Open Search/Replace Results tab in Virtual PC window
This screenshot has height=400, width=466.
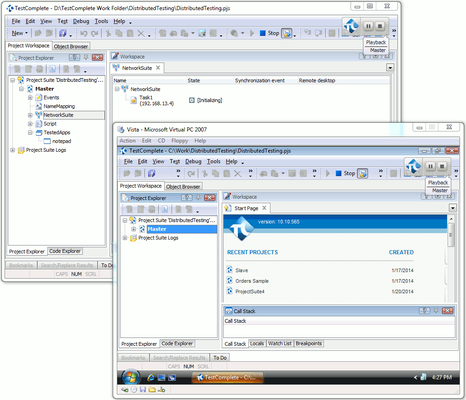(x=179, y=358)
